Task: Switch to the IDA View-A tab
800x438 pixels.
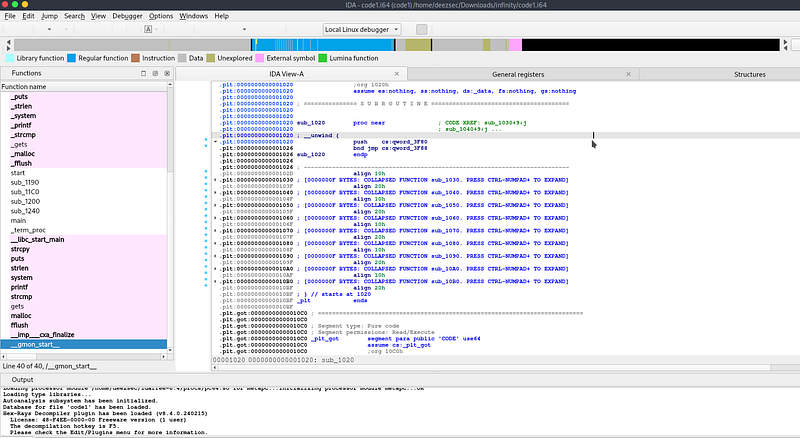Action: pyautogui.click(x=287, y=74)
